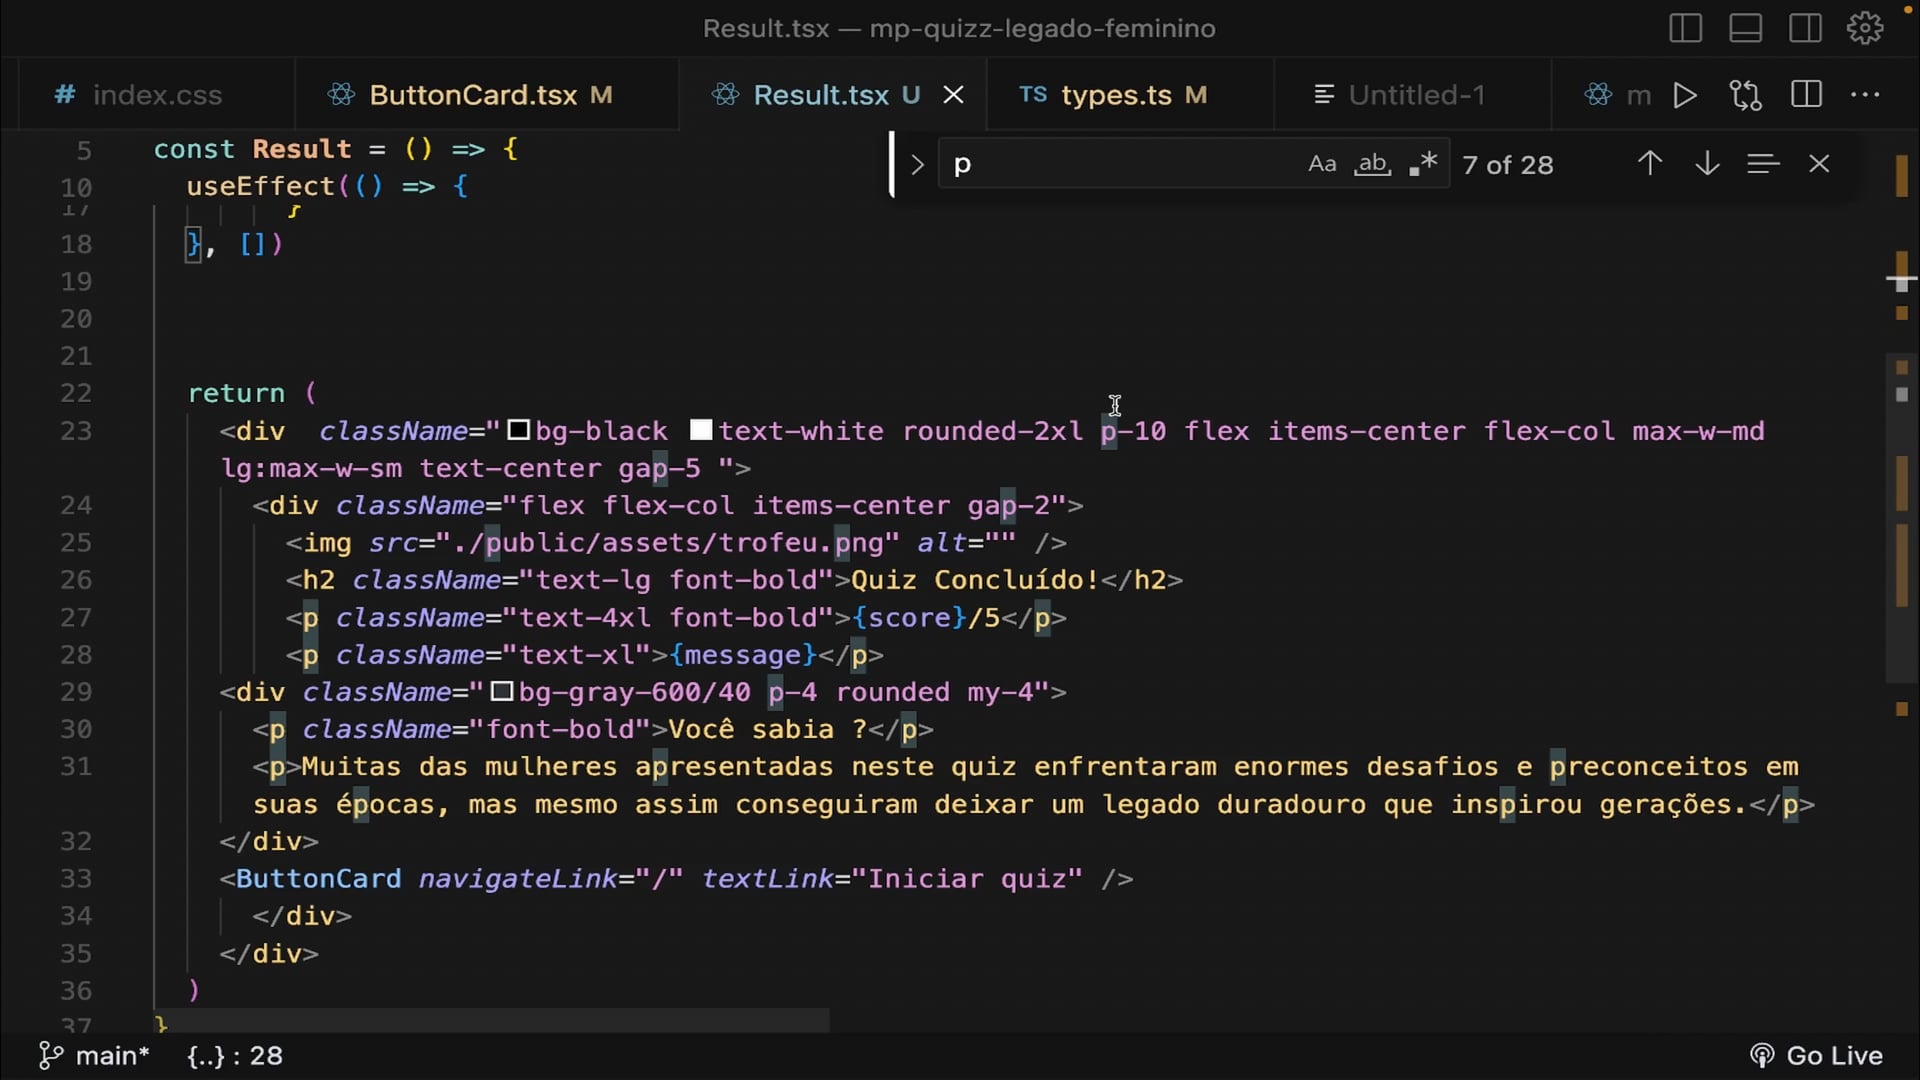Image resolution: width=1920 pixels, height=1080 pixels.
Task: Toggle primary sidebar layout icon
Action: pyautogui.click(x=1685, y=28)
